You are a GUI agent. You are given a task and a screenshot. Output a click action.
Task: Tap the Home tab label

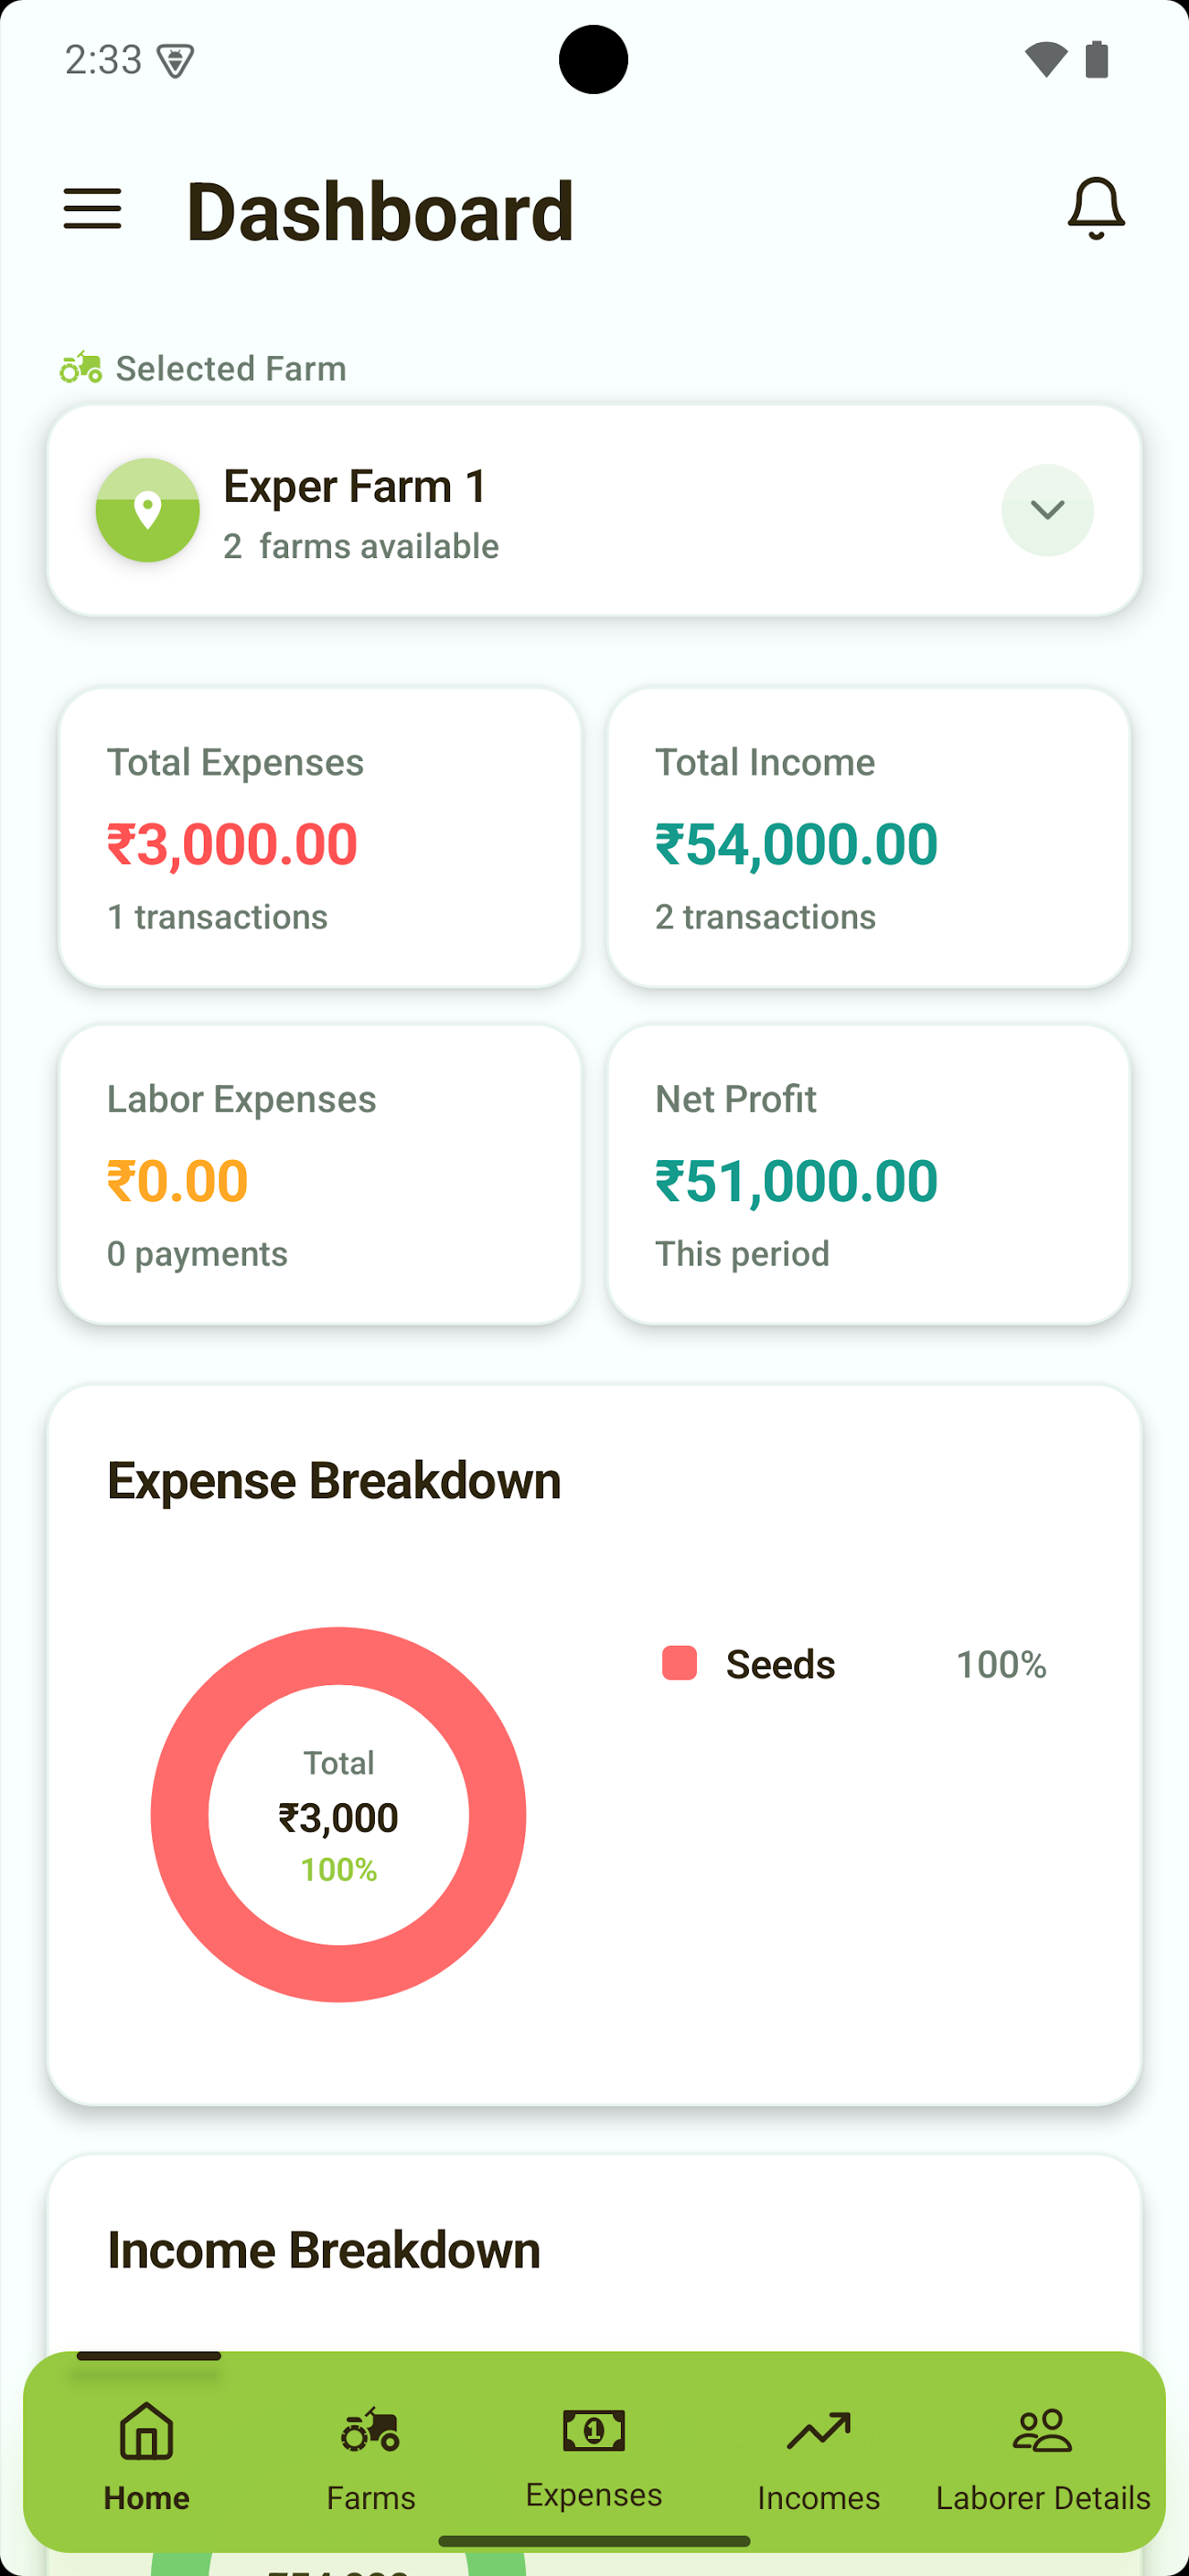tap(147, 2497)
